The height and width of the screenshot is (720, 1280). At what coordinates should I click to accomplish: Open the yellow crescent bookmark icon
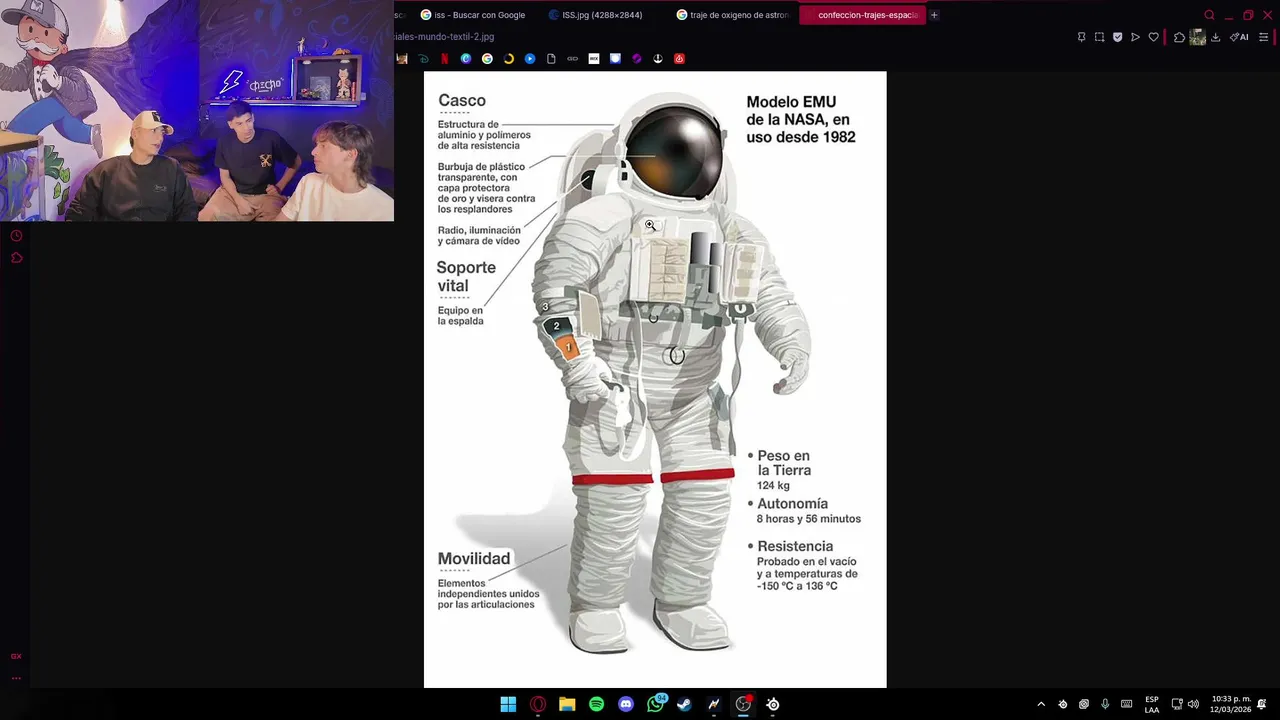(508, 59)
